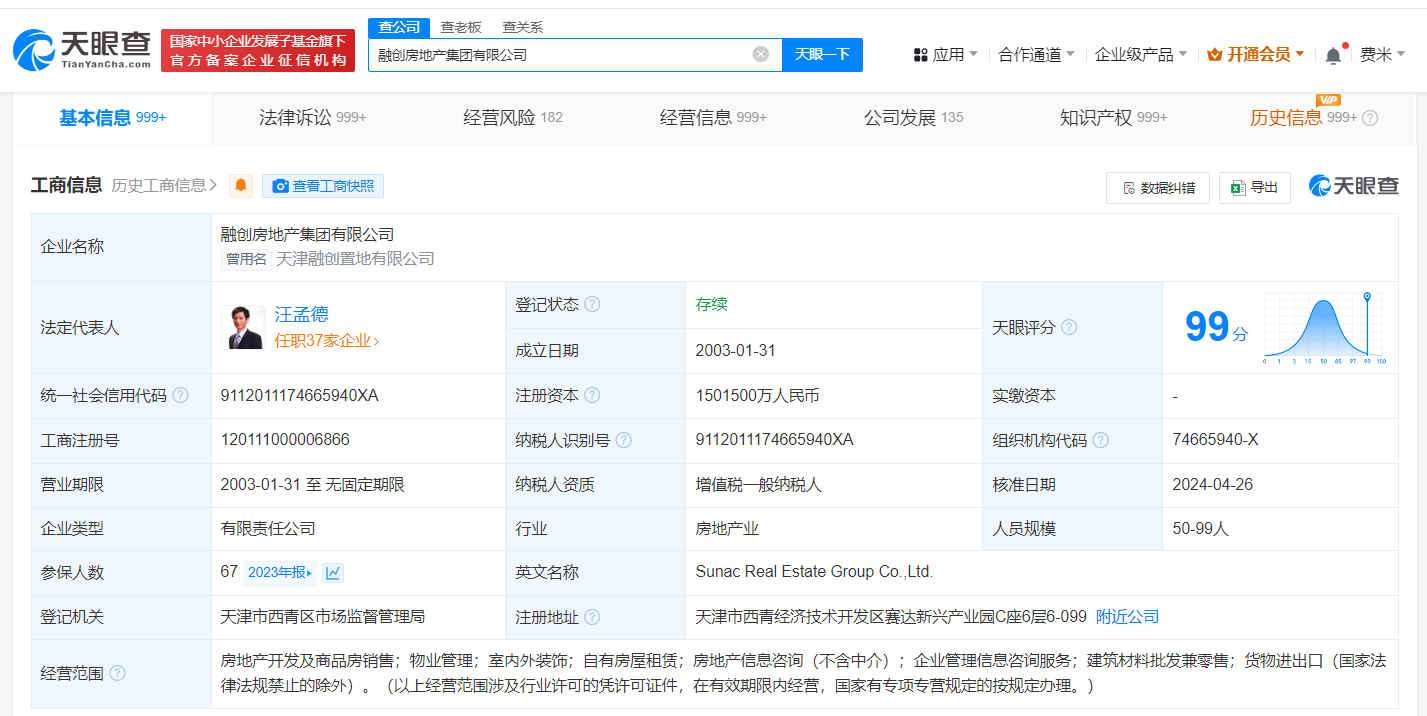Click the 天眼查 logo beside 导出
The image size is (1427, 716).
[x=1354, y=186]
